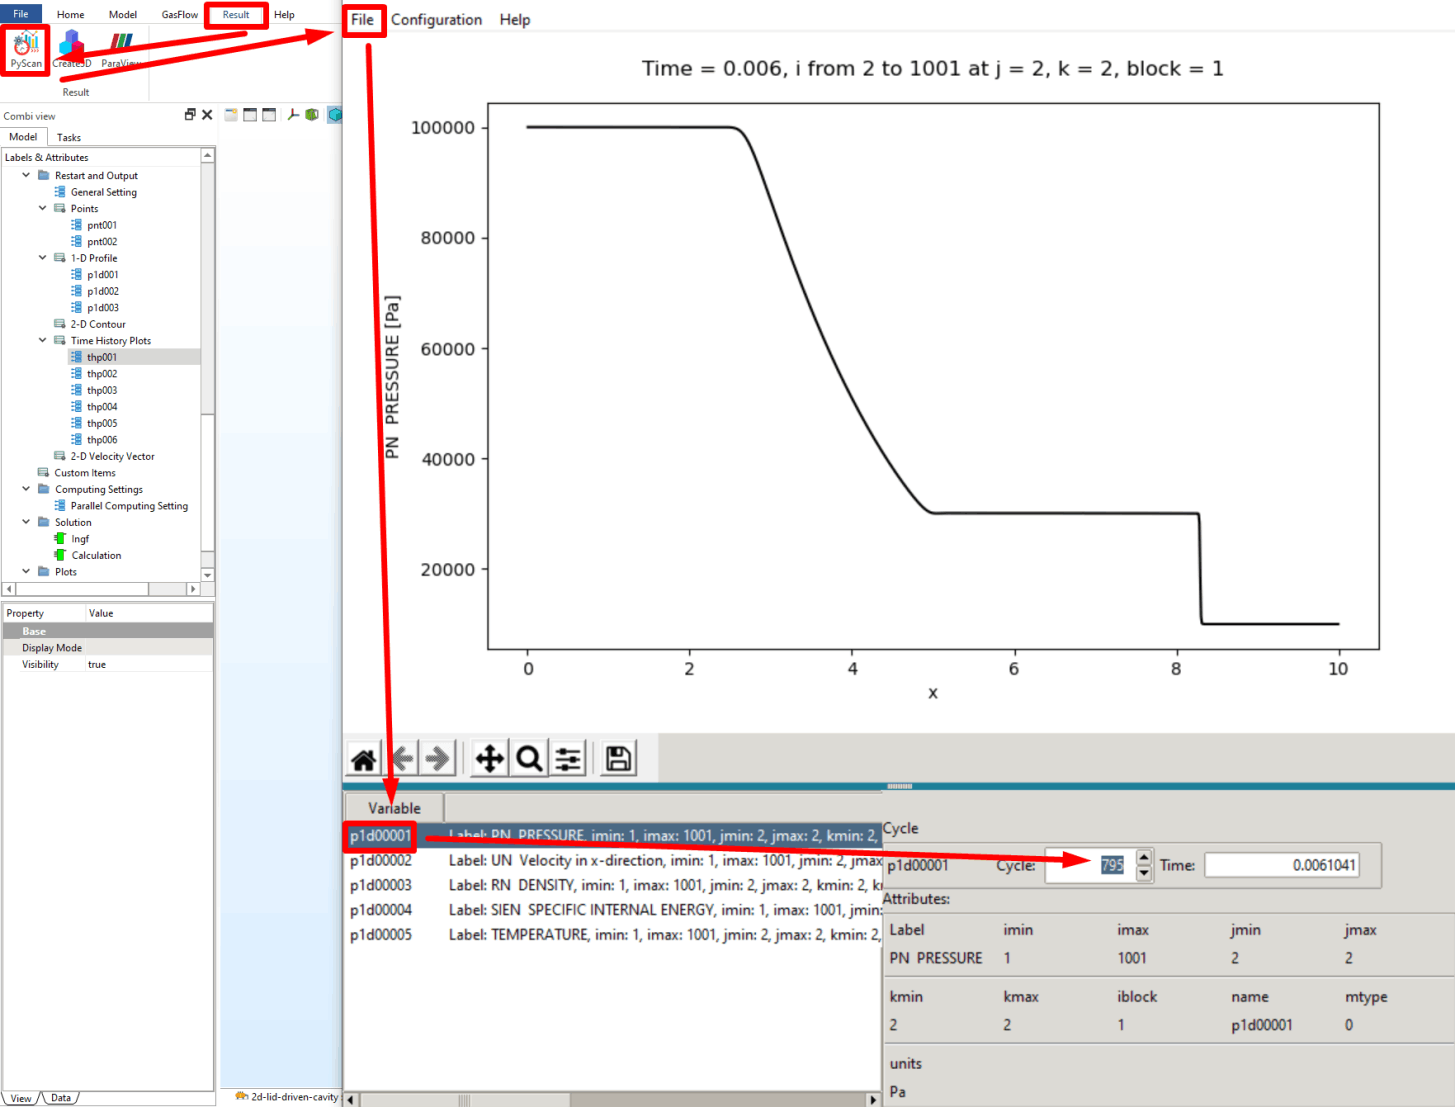1455x1107 pixels.
Task: Select variable p1d00001 PN PRESSURE row
Action: (x=613, y=835)
